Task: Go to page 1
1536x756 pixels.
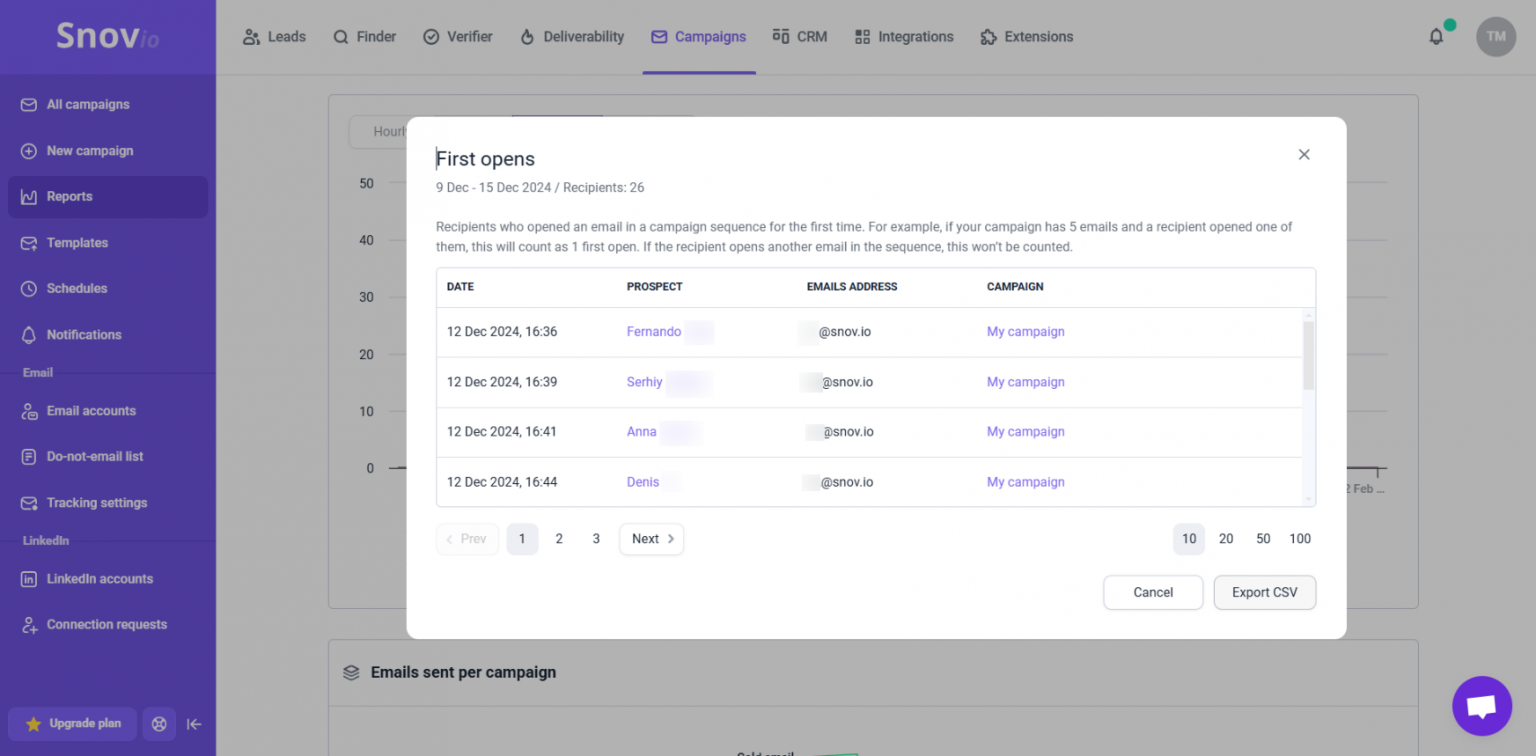Action: pos(522,539)
